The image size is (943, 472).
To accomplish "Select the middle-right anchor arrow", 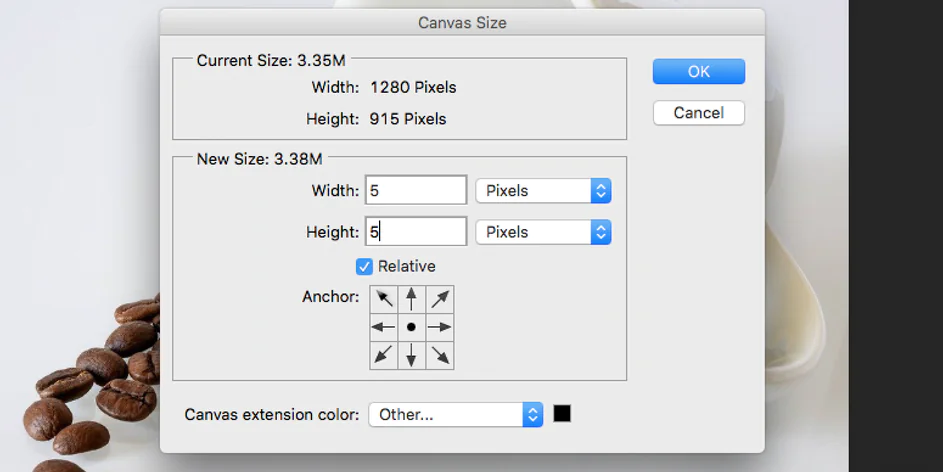I will tap(439, 327).
